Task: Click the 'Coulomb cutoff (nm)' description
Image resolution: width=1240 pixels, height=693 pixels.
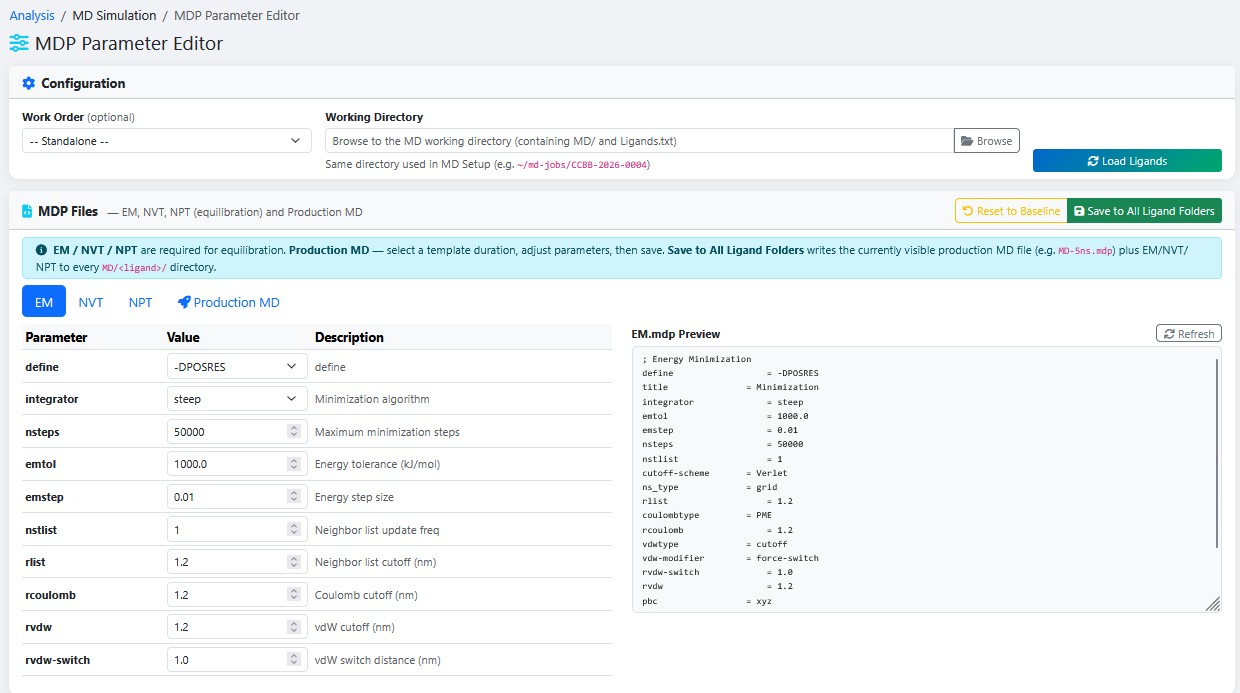Action: [366, 595]
